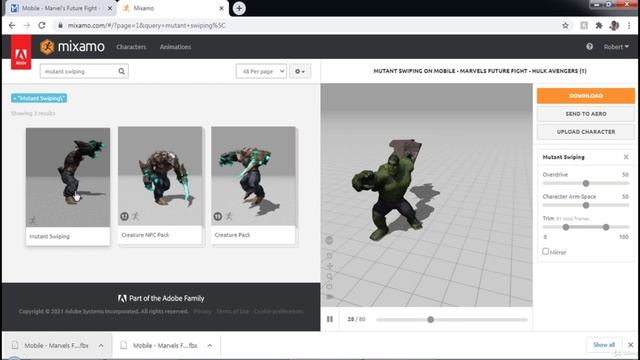
Task: Click the Trim start handle
Action: [x=566, y=227]
